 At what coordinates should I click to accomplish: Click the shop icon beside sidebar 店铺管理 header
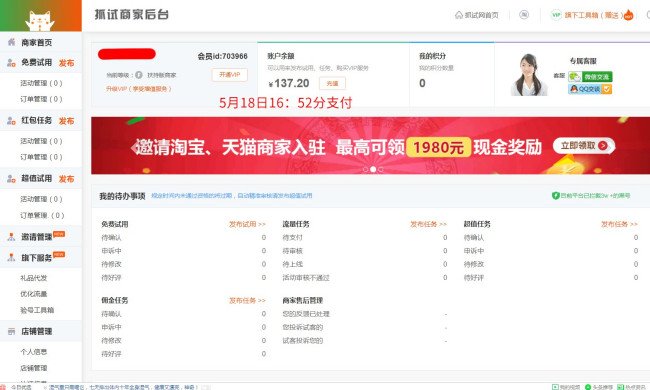point(12,332)
